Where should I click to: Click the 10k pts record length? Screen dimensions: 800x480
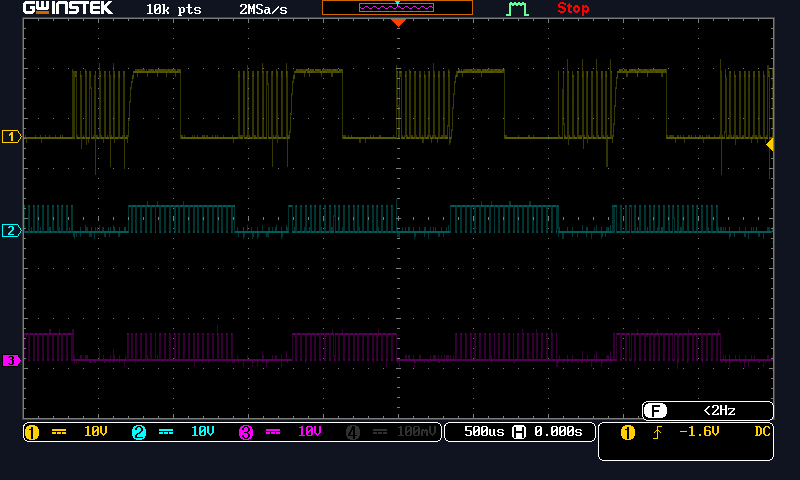coord(173,9)
